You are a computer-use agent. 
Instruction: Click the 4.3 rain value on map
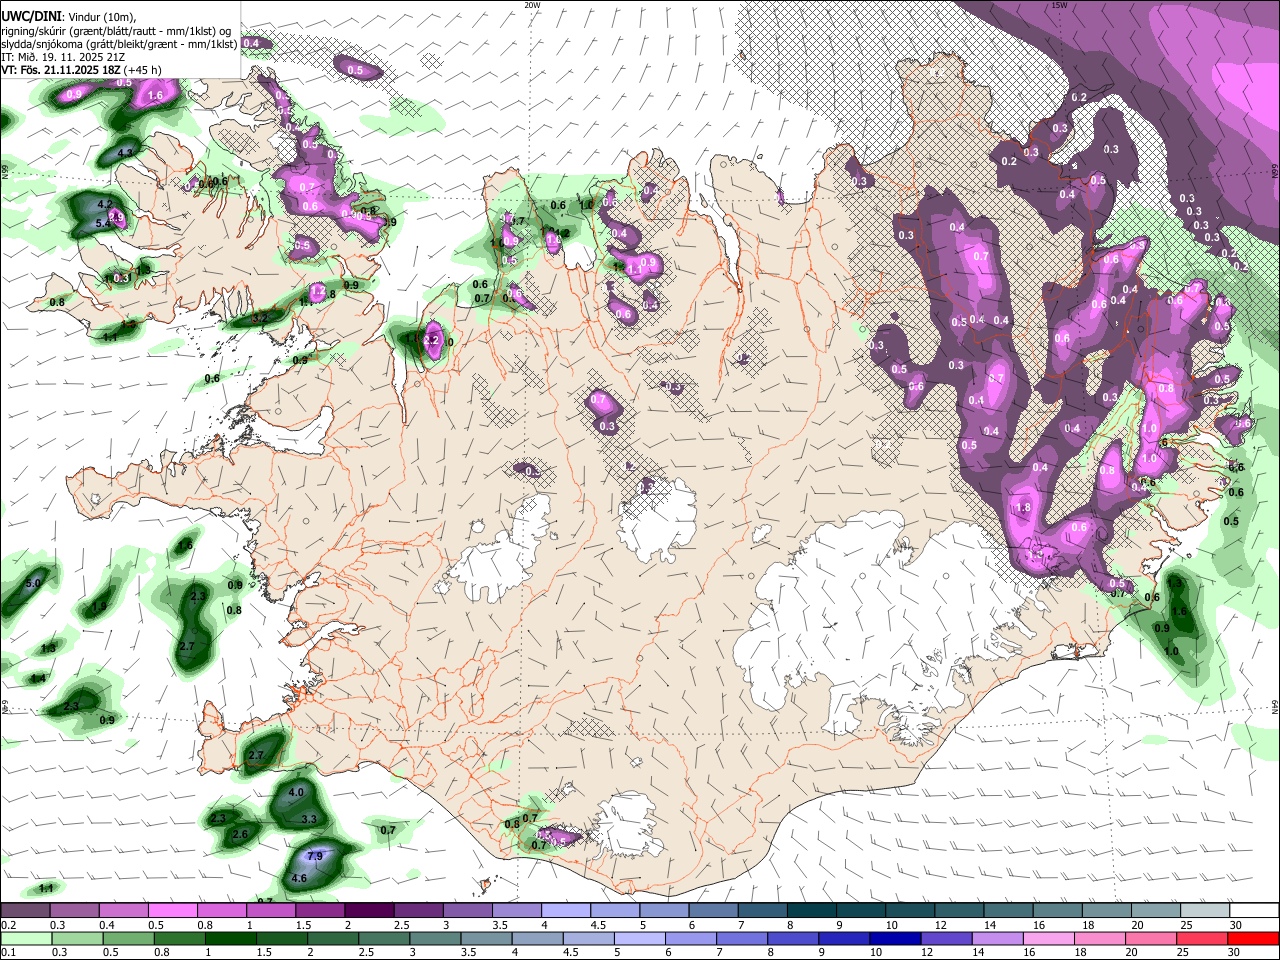[125, 153]
